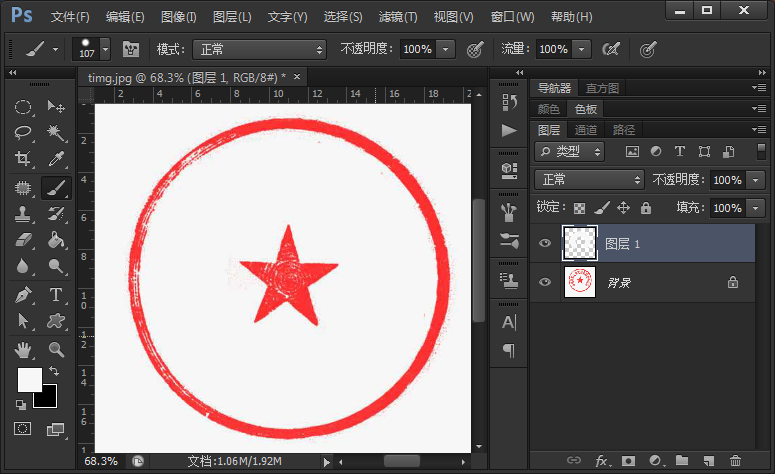This screenshot has height=474, width=775.
Task: Select the Blur tool
Action: pos(23,266)
